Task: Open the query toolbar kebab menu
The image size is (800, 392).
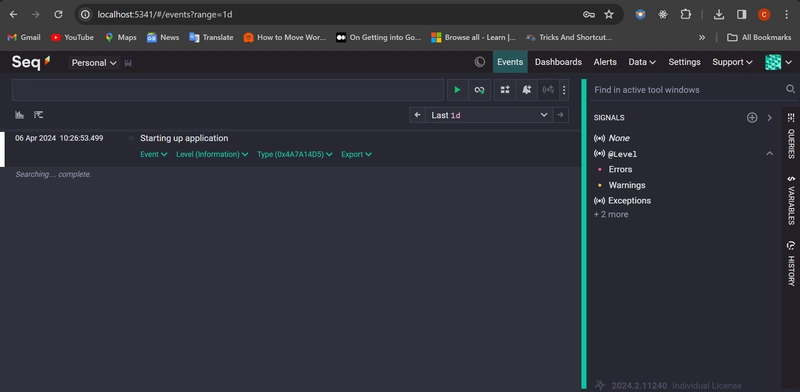Action: [x=564, y=90]
